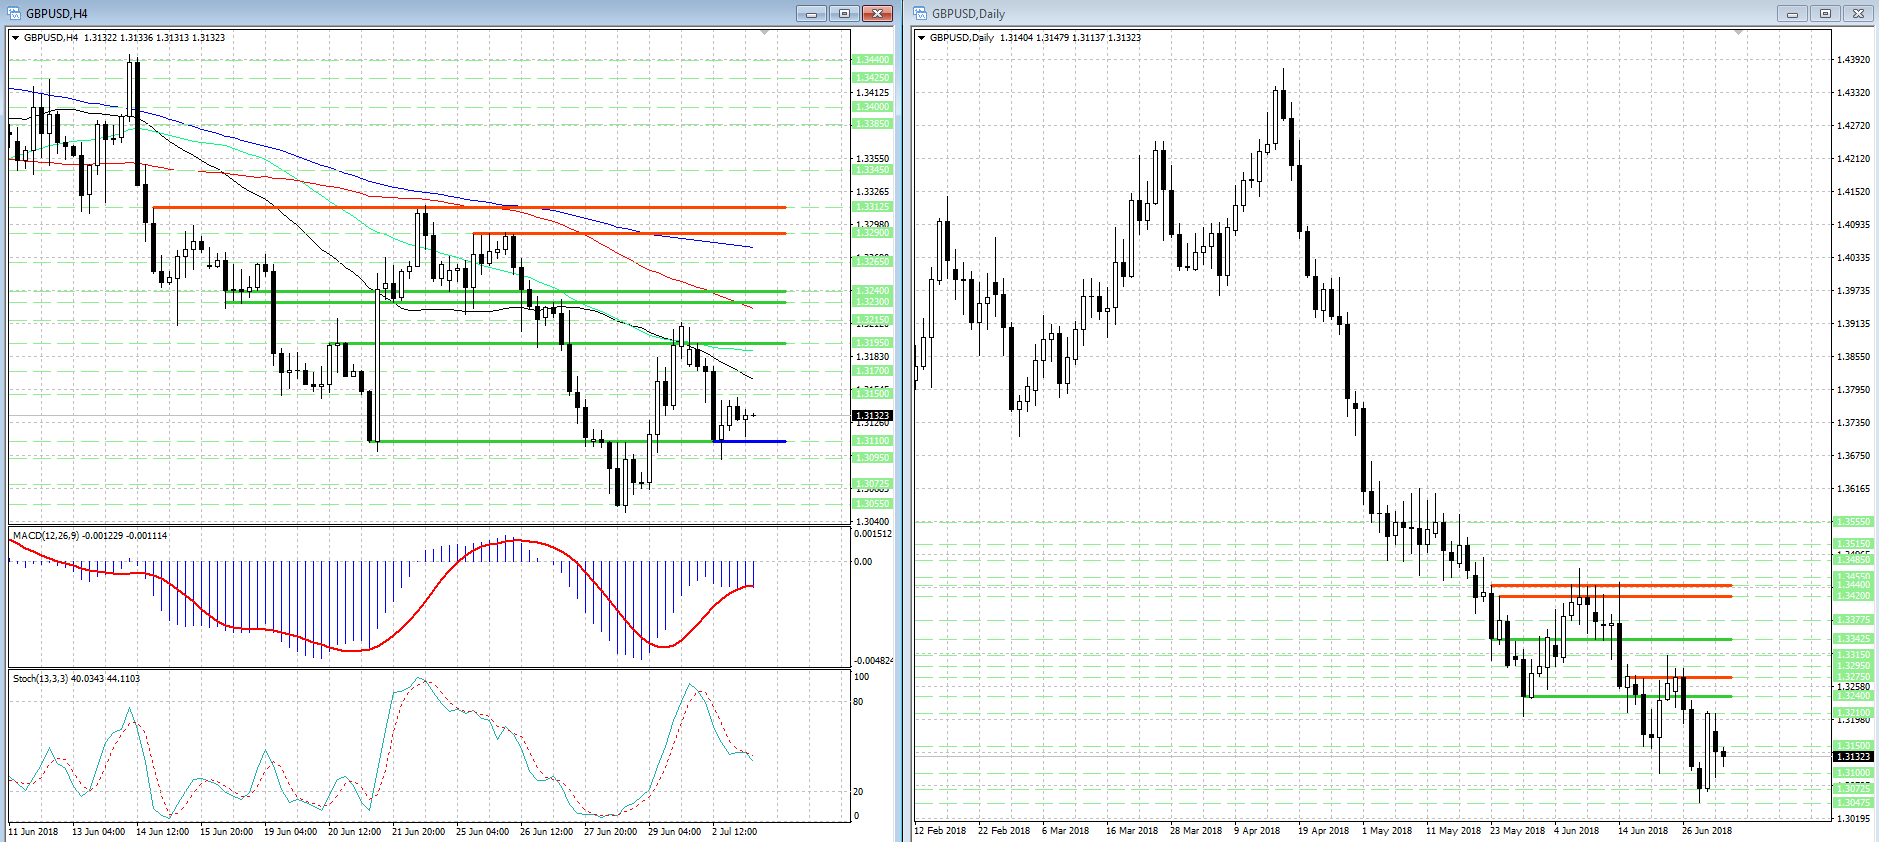Viewport: 1879px width, 842px height.
Task: Click the 23 May 2018 date label
Action: point(1517,831)
